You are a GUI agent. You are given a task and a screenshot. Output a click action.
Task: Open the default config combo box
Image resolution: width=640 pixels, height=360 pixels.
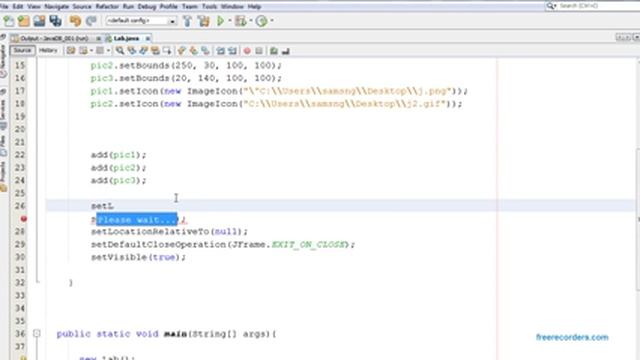(x=141, y=20)
